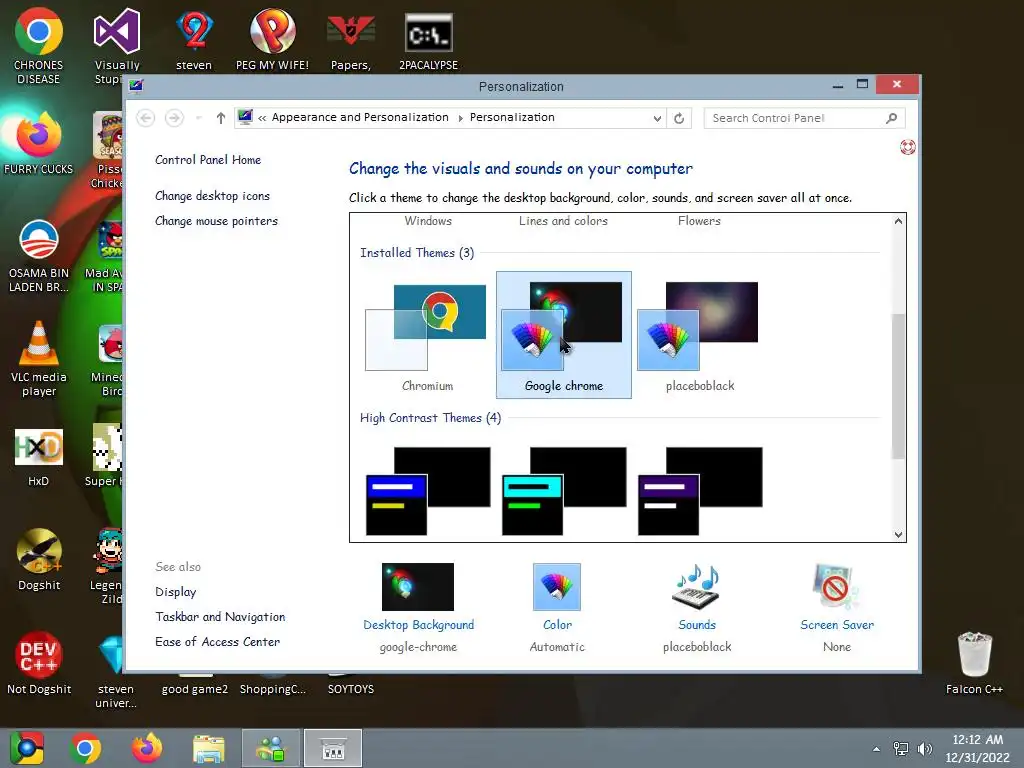Viewport: 1024px width, 768px height.
Task: Click the Personalization breadcrumb segment
Action: click(x=512, y=118)
